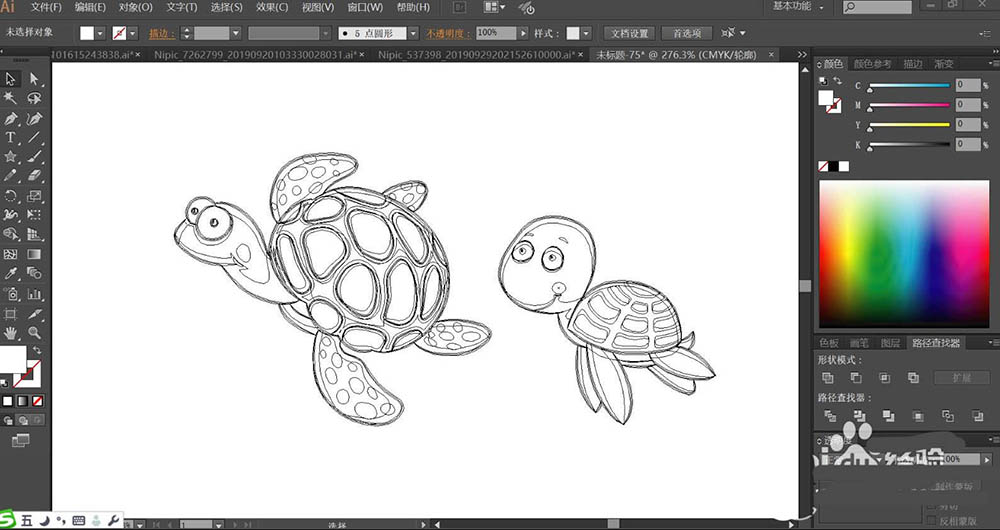Select the Star shape tool
Image resolution: width=1000 pixels, height=530 pixels.
coord(10,156)
